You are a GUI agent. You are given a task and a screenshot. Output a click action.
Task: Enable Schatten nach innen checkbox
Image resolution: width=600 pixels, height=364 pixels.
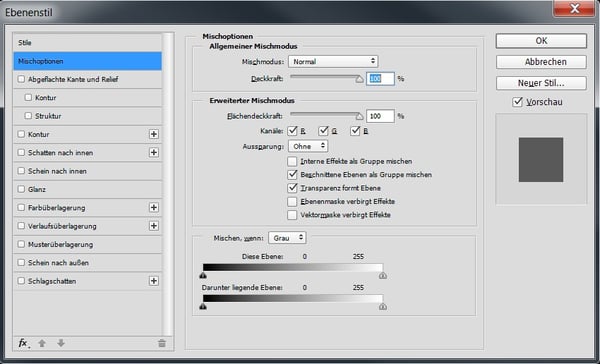[x=21, y=152]
